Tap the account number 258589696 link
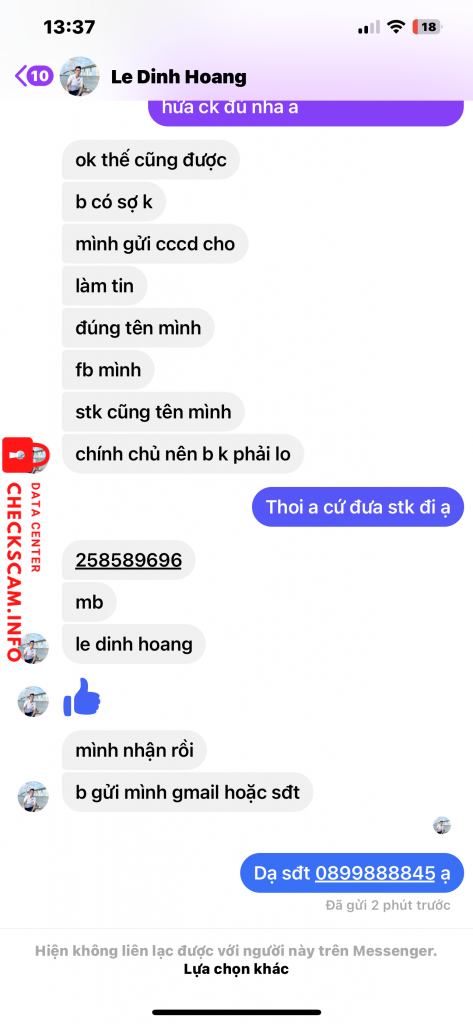473x1024 pixels. (129, 560)
